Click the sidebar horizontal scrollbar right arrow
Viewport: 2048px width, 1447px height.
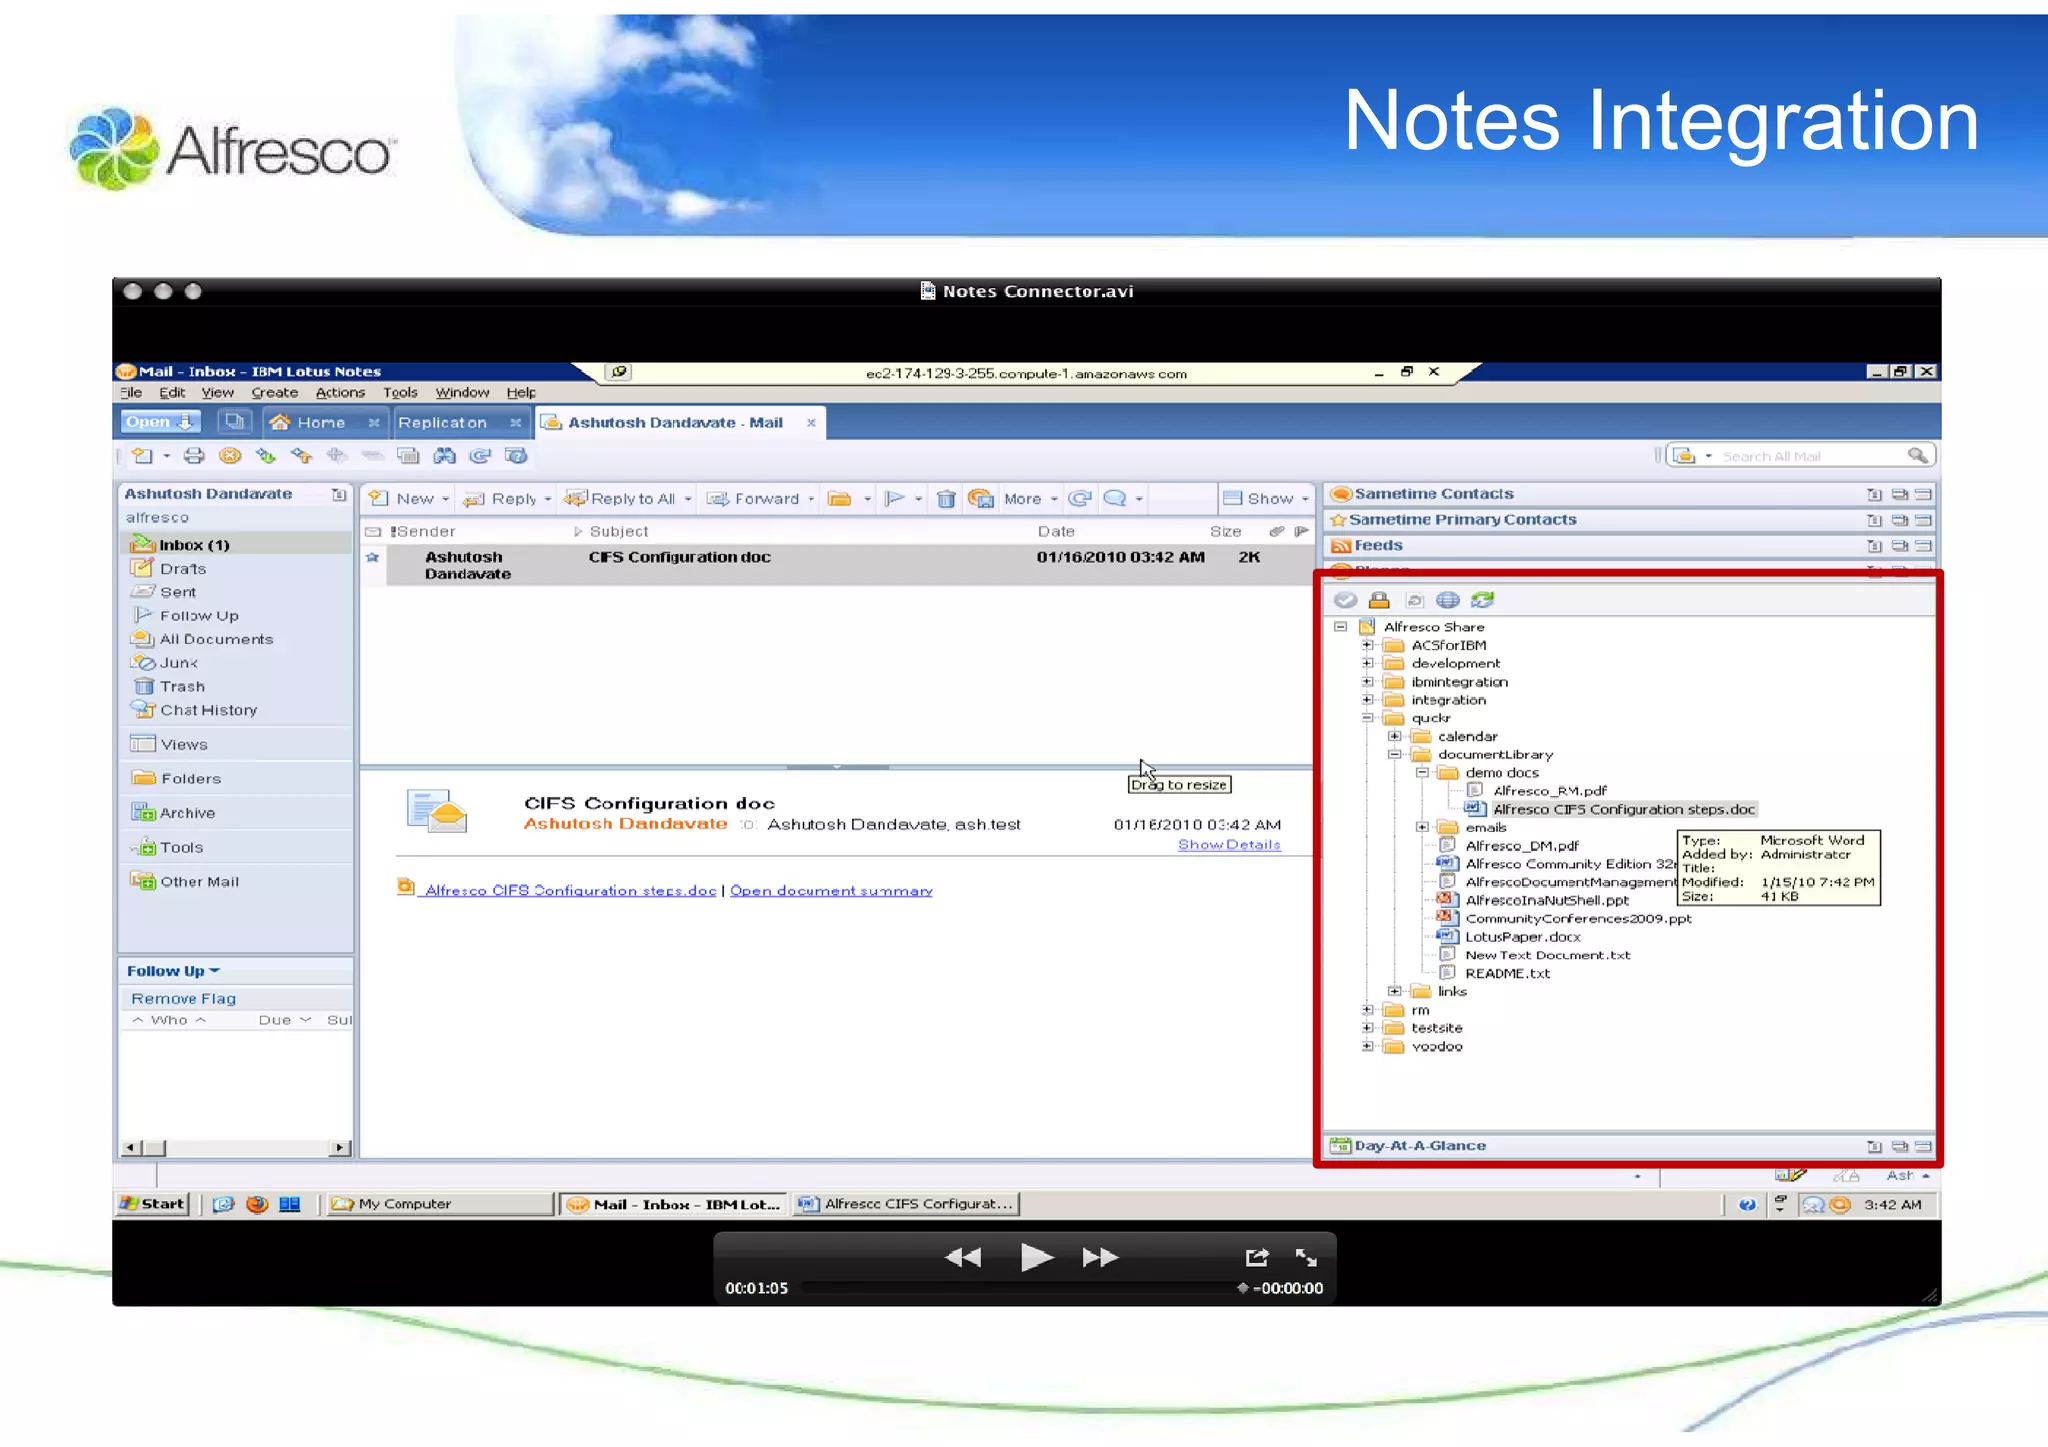pyautogui.click(x=341, y=1148)
